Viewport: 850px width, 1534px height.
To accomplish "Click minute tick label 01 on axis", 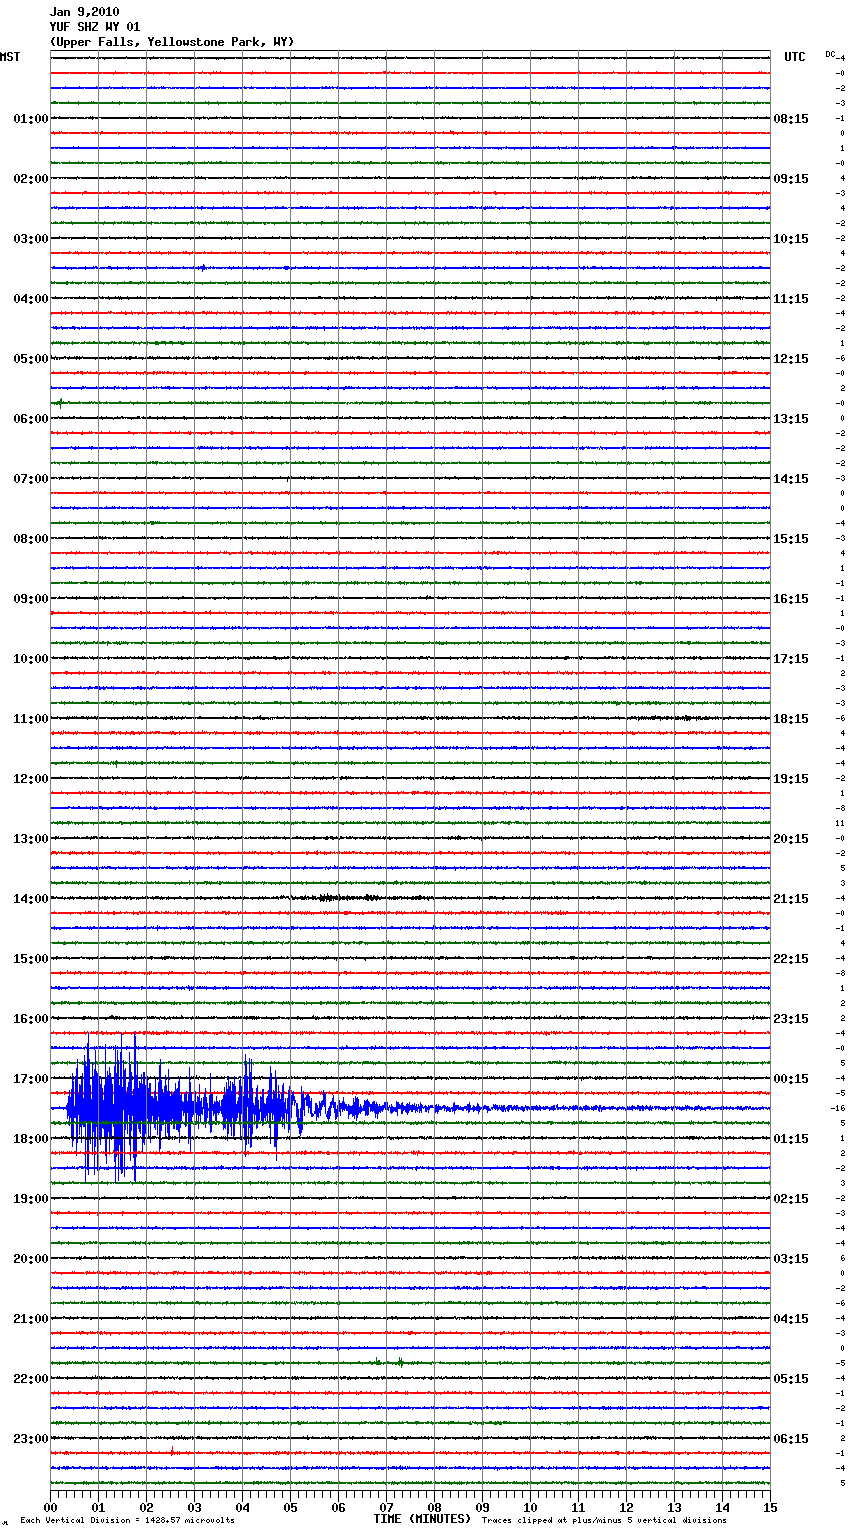I will coord(98,1507).
